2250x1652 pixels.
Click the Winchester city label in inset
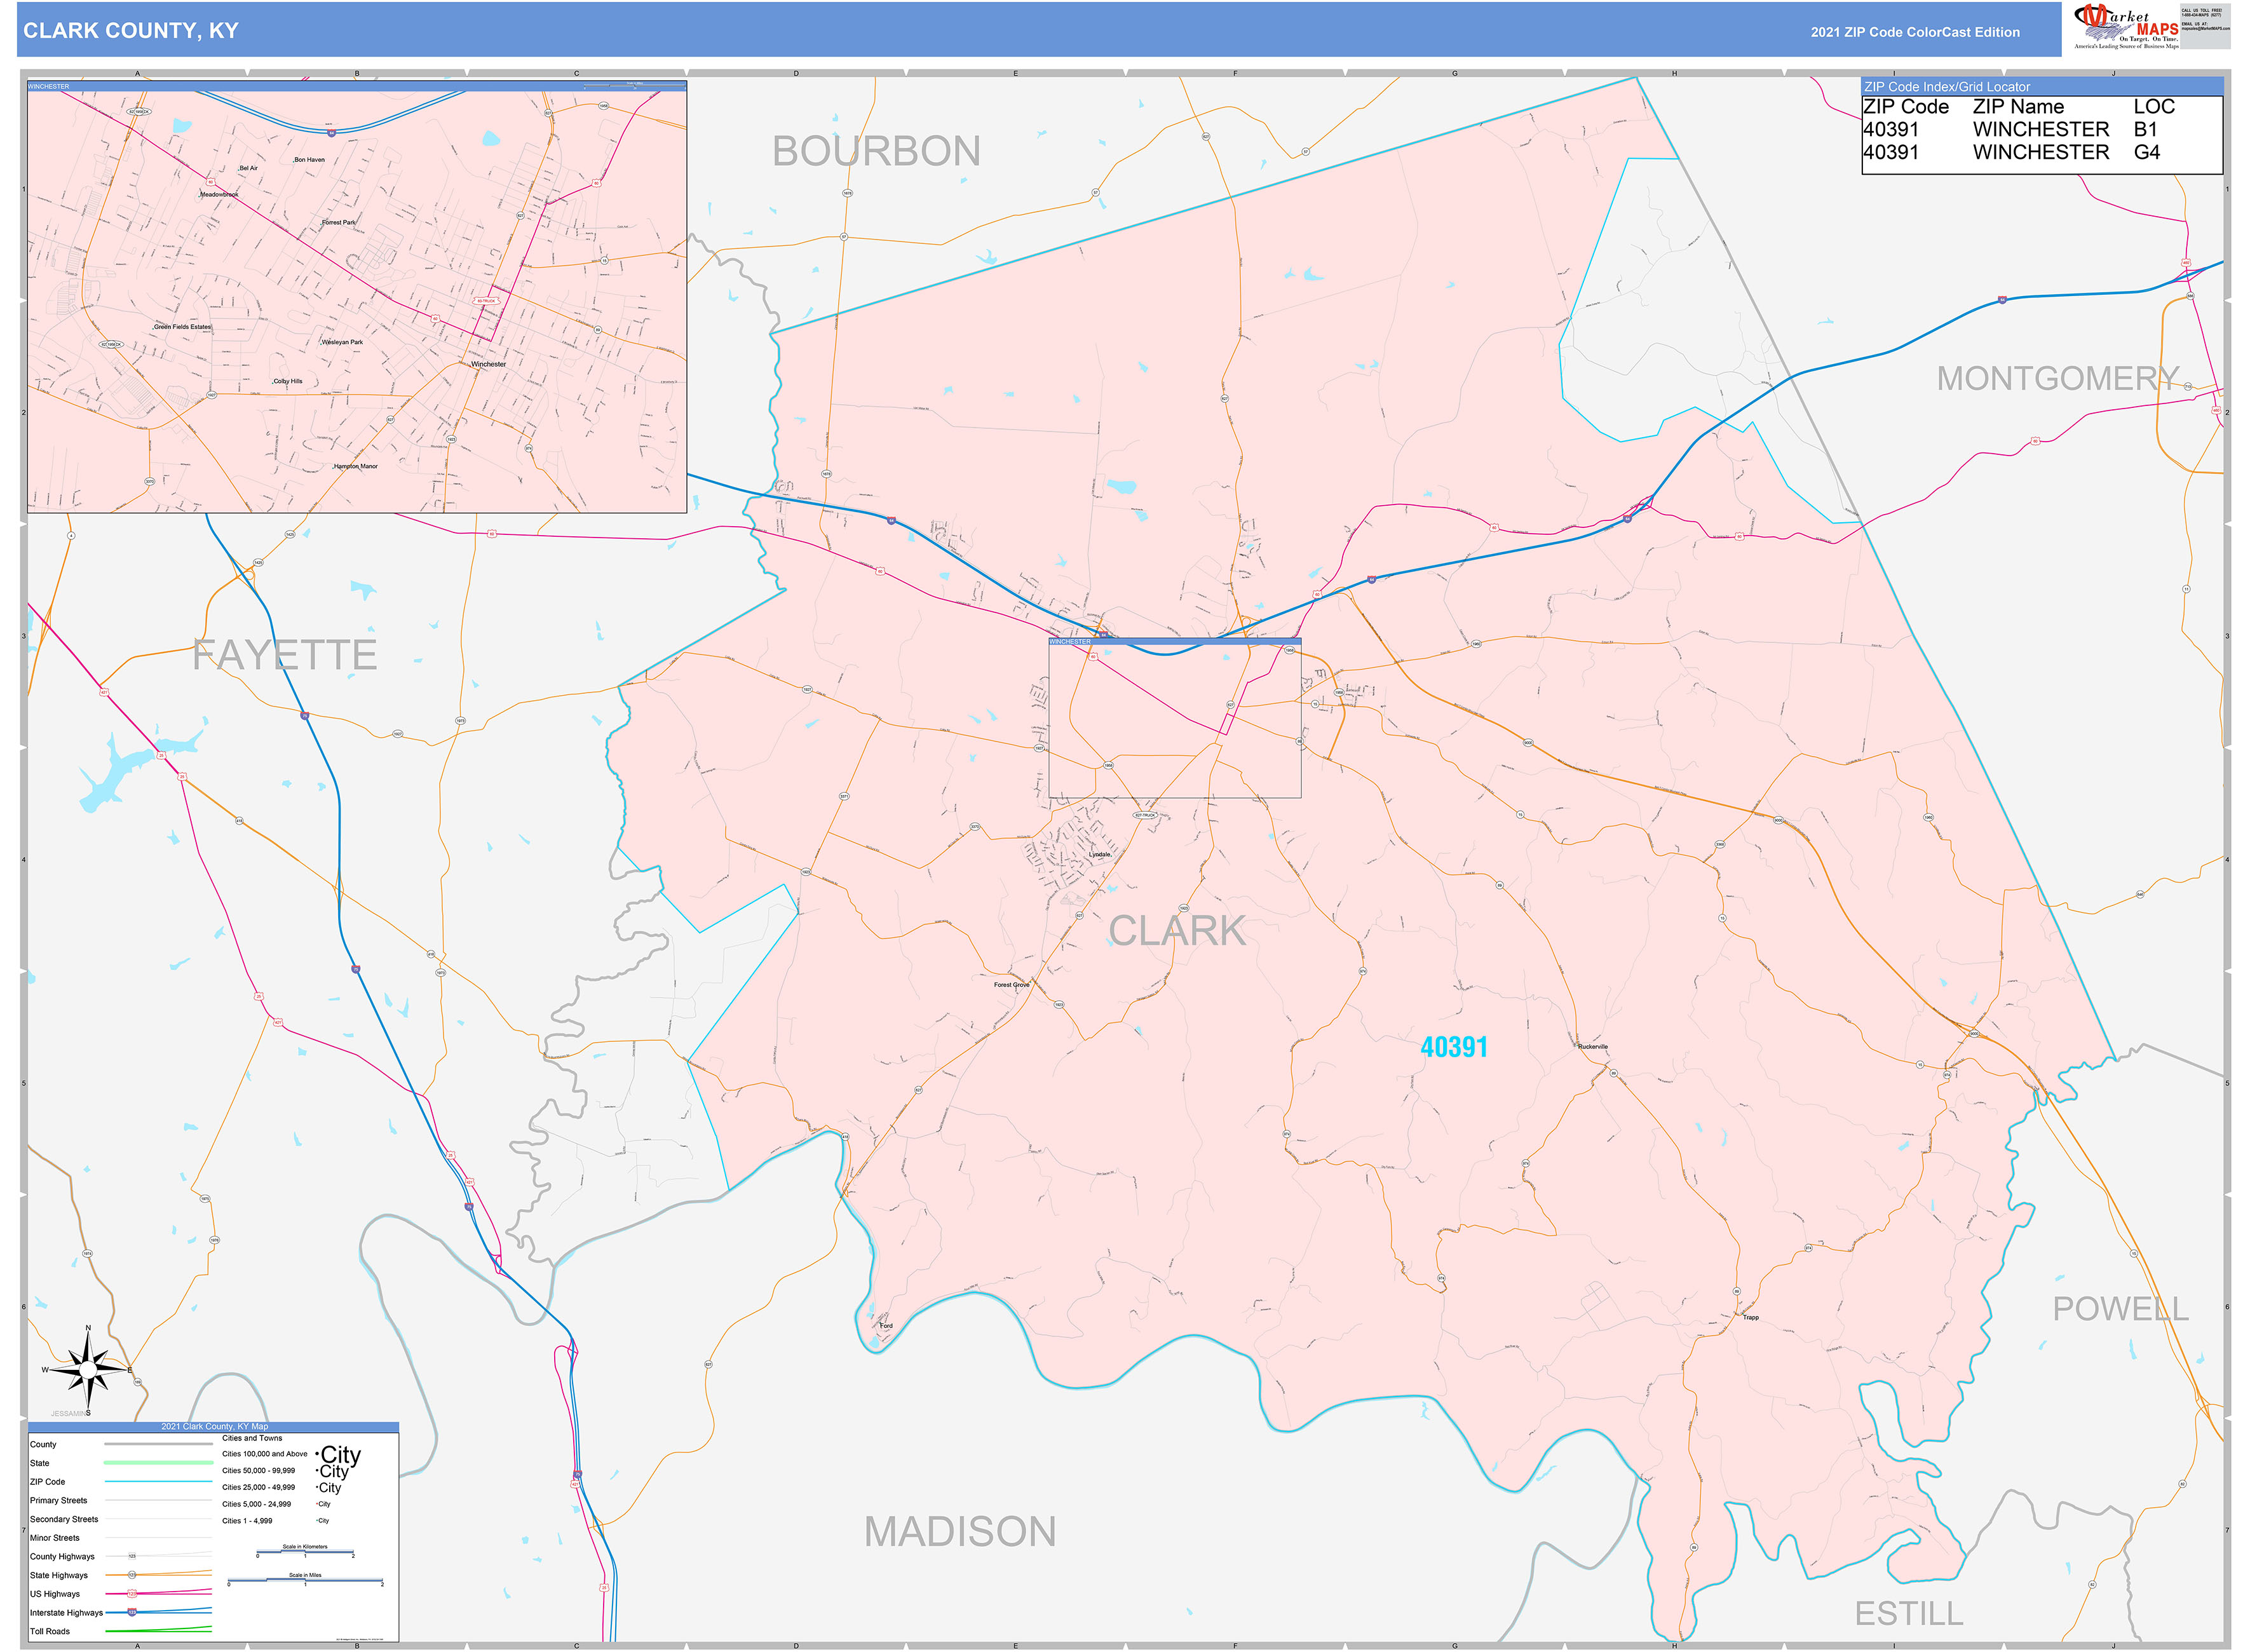[488, 364]
